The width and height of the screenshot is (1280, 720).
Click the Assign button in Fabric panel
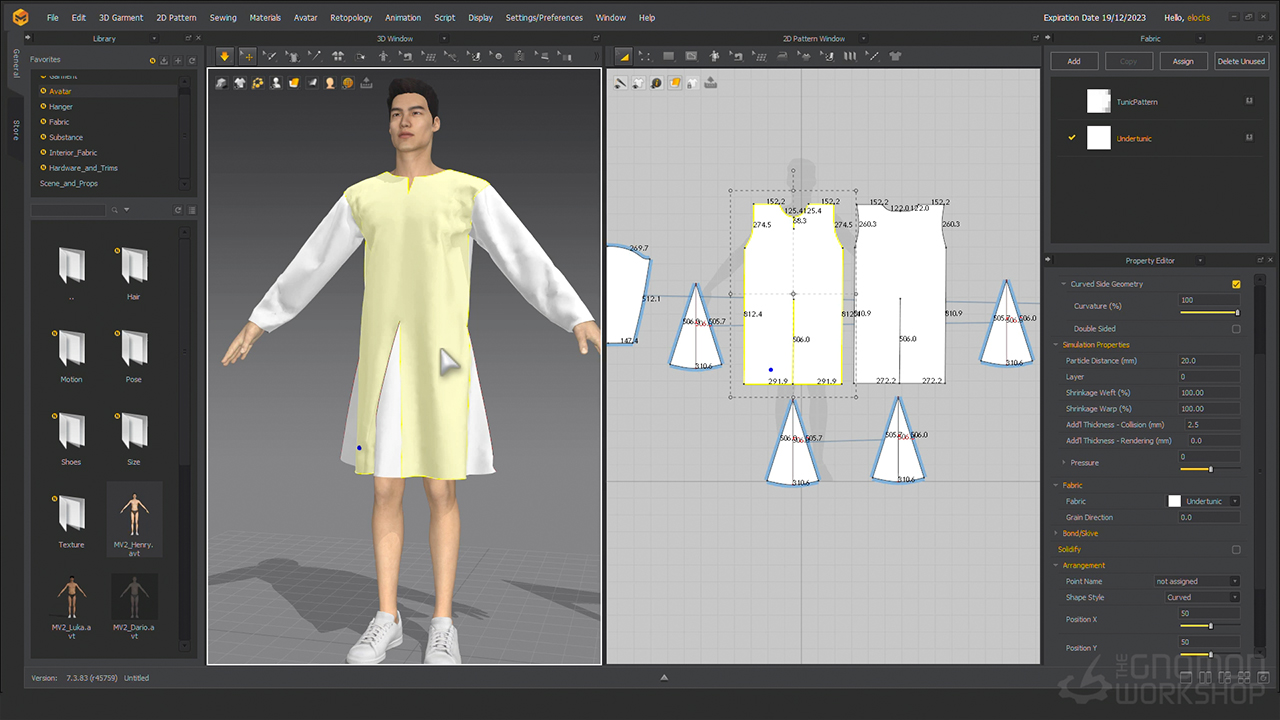pos(1183,61)
